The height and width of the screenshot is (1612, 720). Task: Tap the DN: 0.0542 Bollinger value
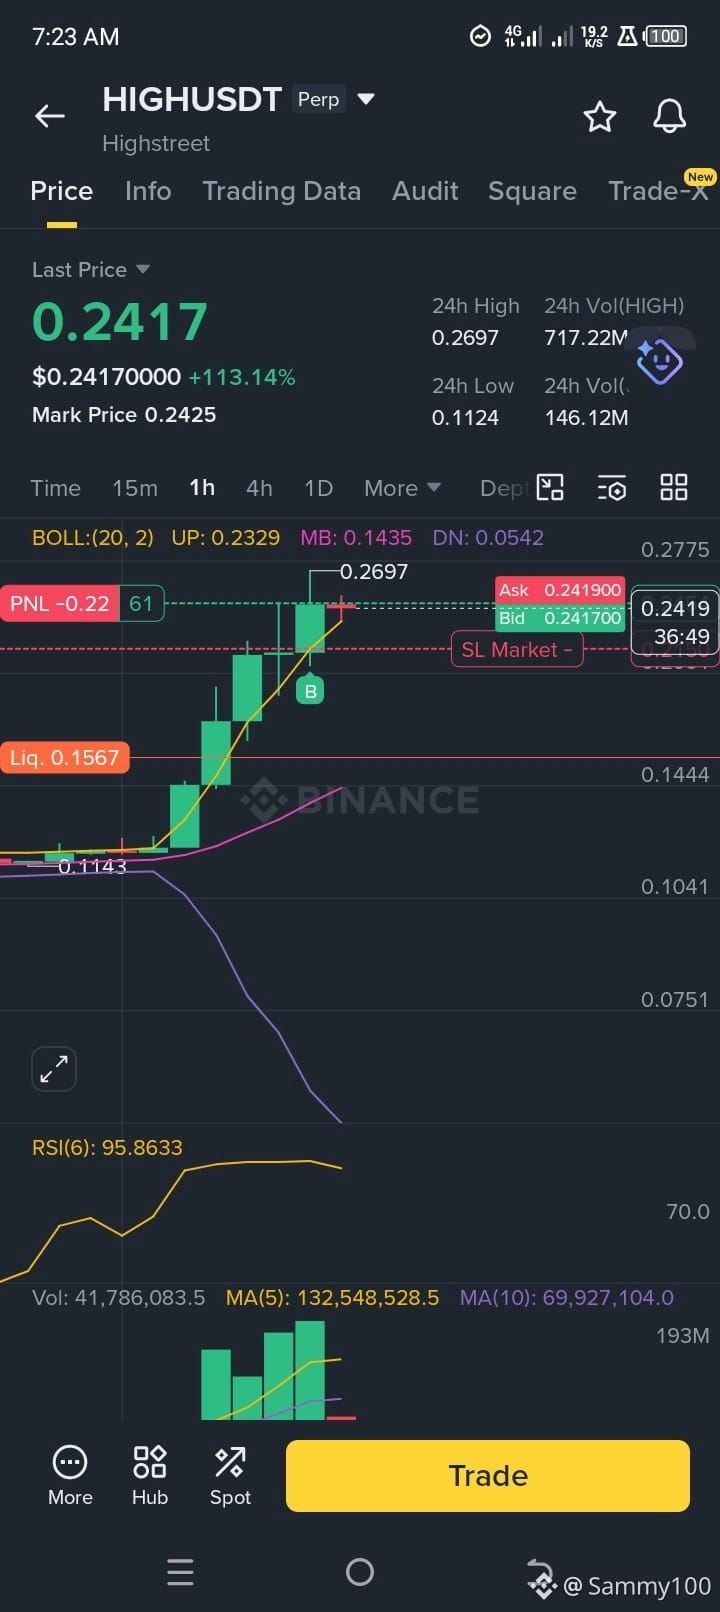488,537
